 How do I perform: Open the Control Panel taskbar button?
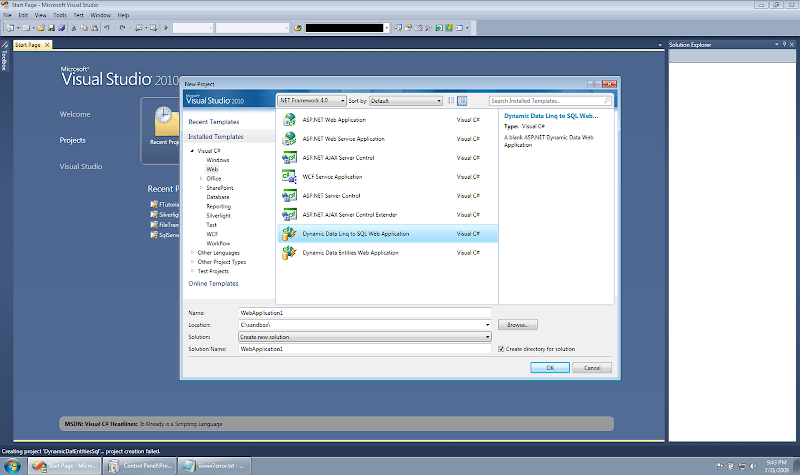(x=140, y=466)
